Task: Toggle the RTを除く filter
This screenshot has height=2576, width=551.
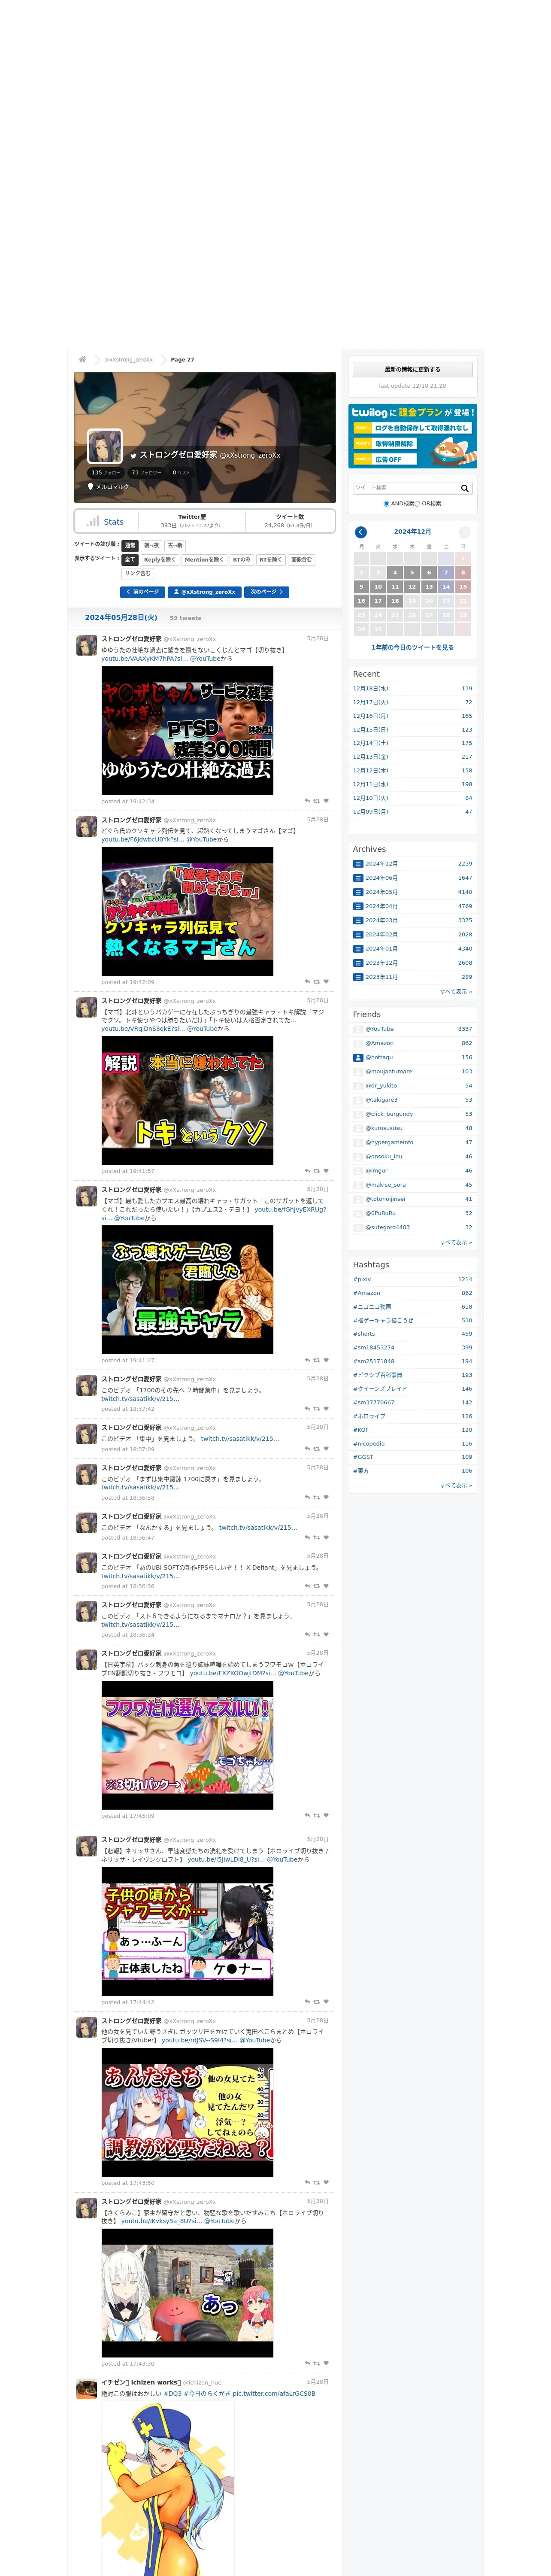Action: (271, 560)
